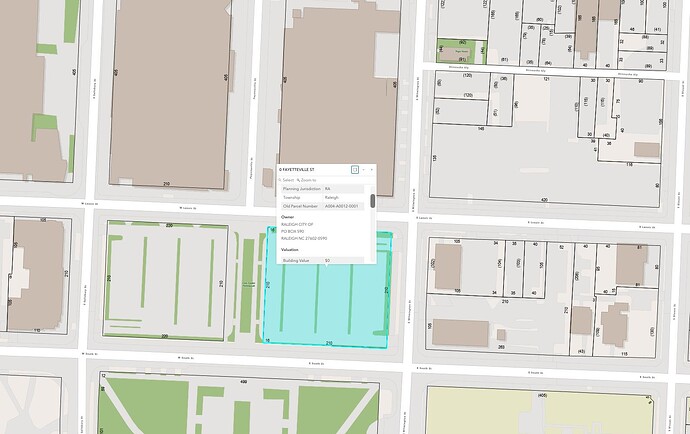Click the Valuation section heading
Image resolution: width=690 pixels, height=434 pixels.
[290, 250]
